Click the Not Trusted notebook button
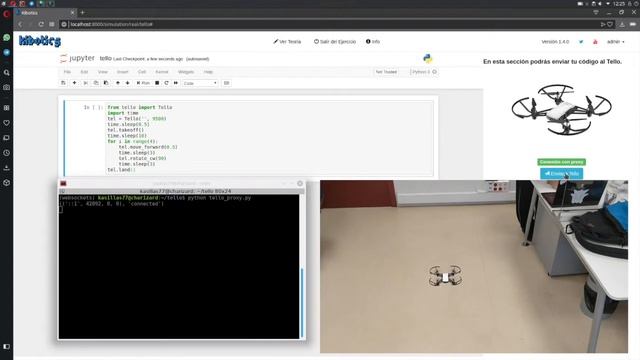Screen dimensions: 640x360 (386, 72)
